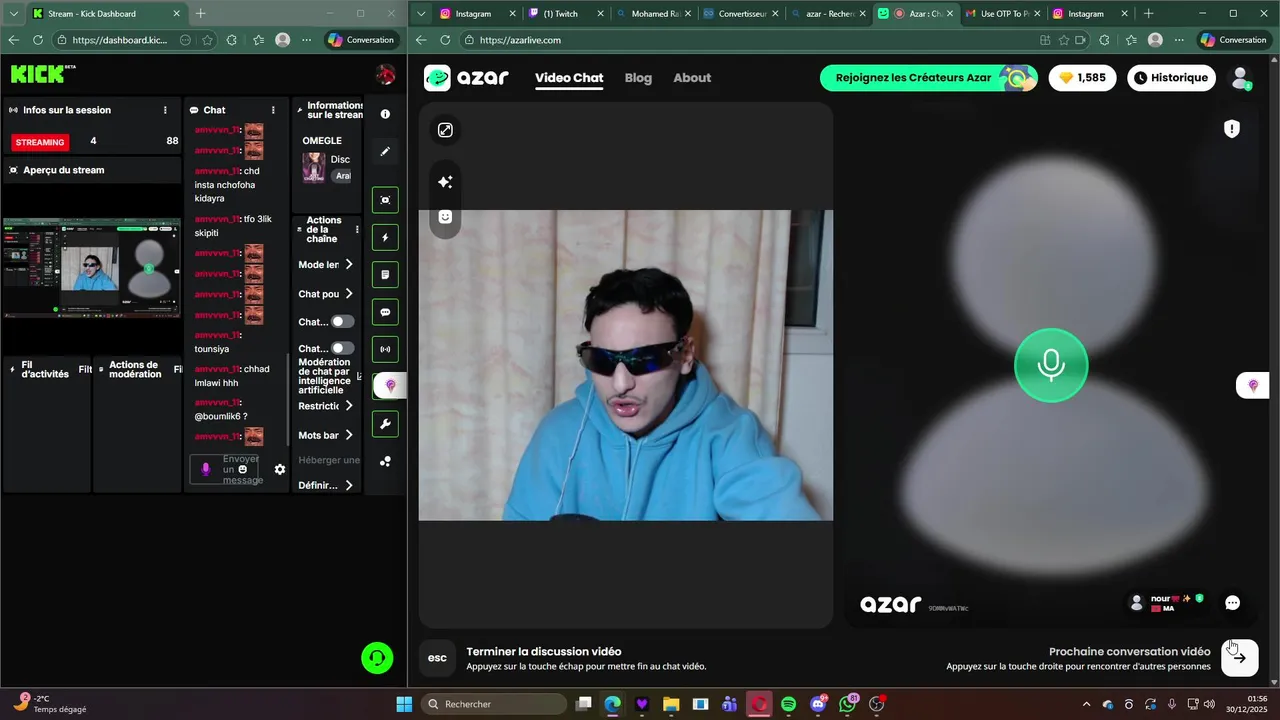The image size is (1280, 720).
Task: Click the pencil edit icon in Kick sidebar
Action: (385, 152)
